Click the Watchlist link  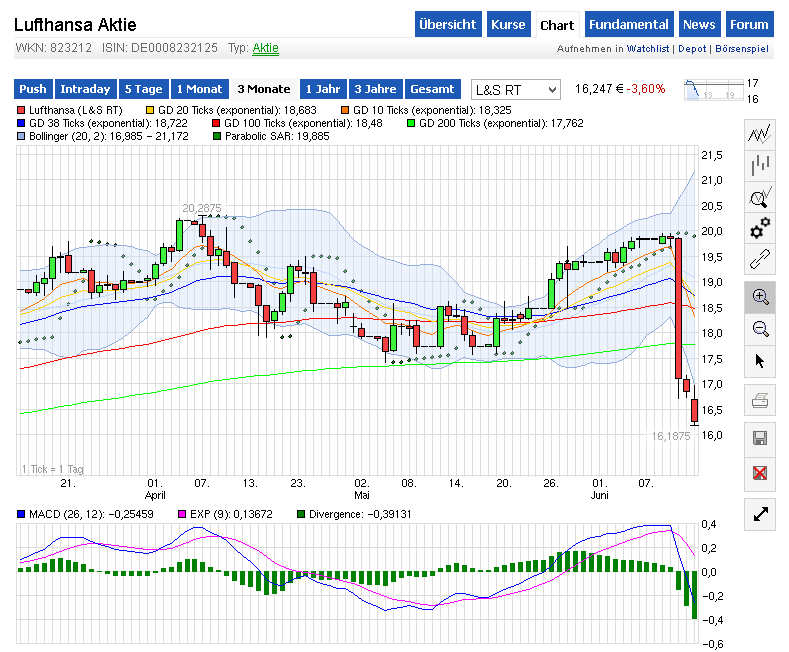tap(649, 49)
